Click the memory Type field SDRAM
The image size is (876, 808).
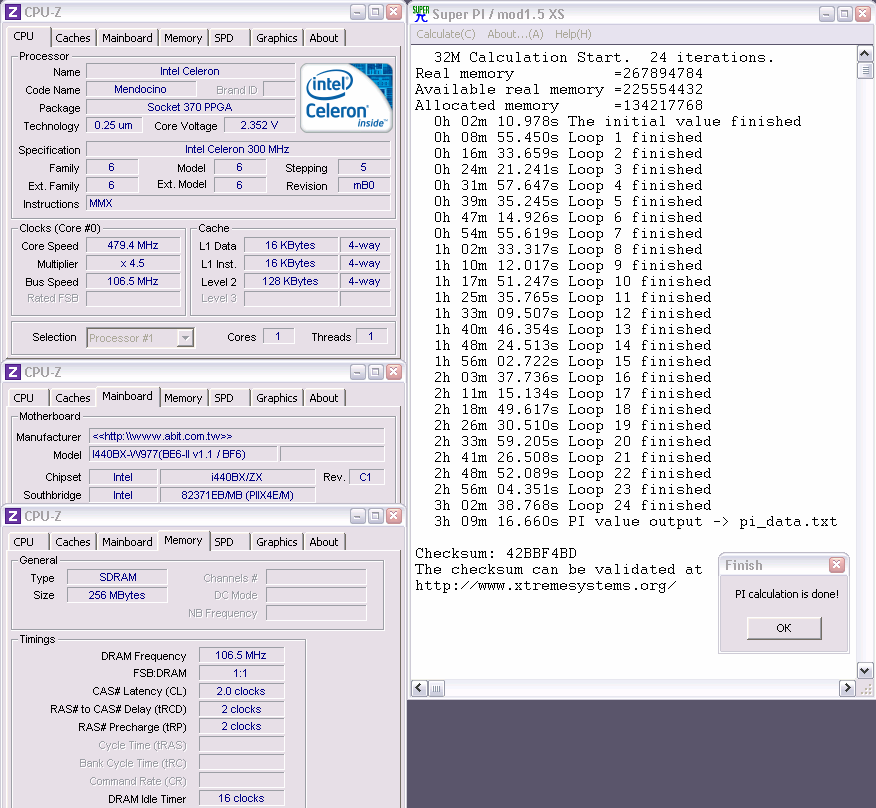click(x=117, y=577)
